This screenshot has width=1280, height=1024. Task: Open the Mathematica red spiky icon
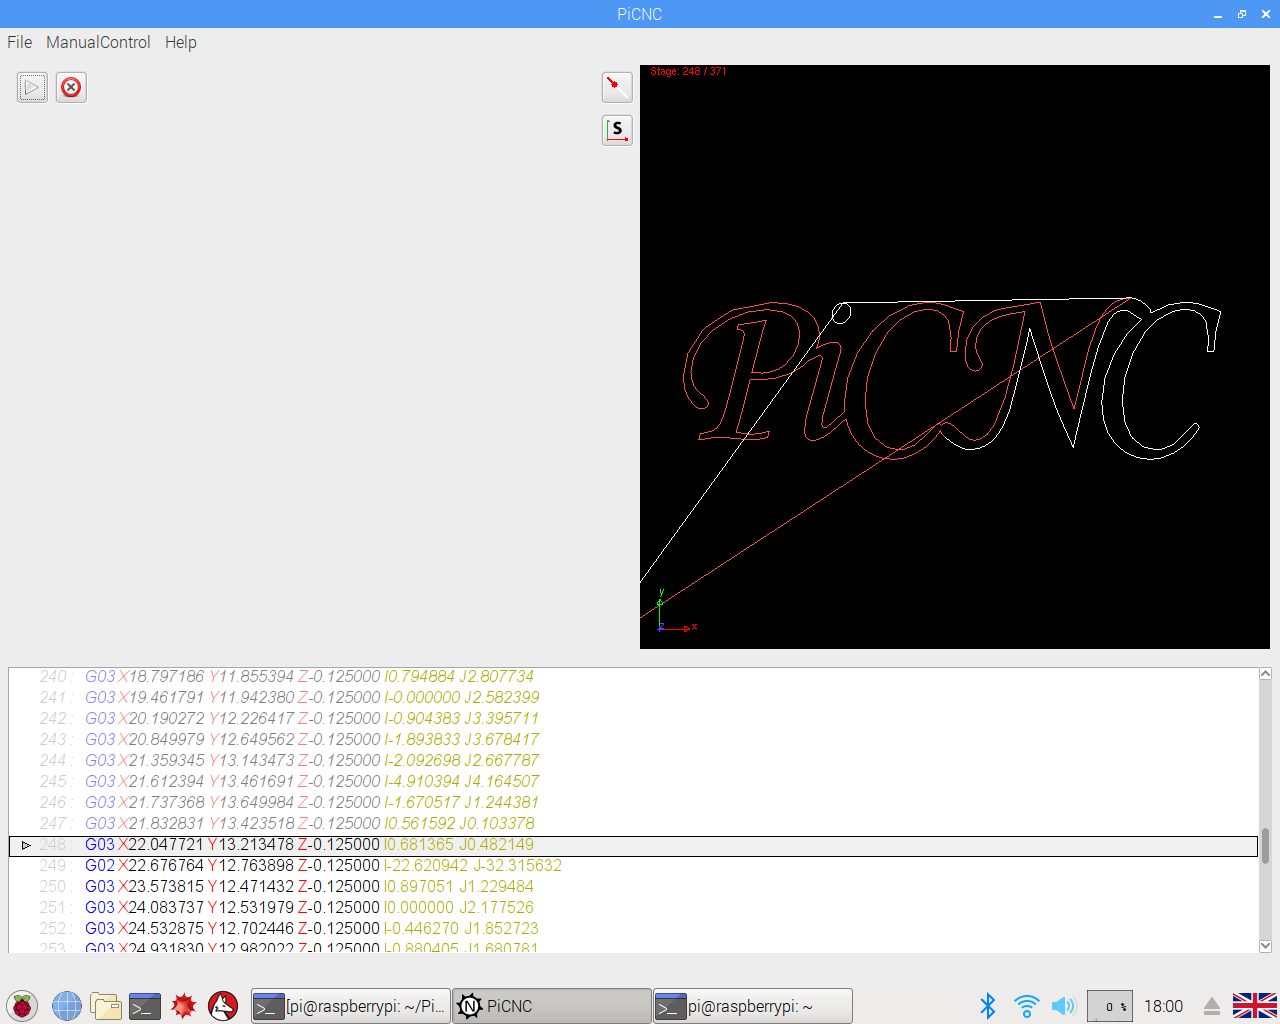[184, 1006]
